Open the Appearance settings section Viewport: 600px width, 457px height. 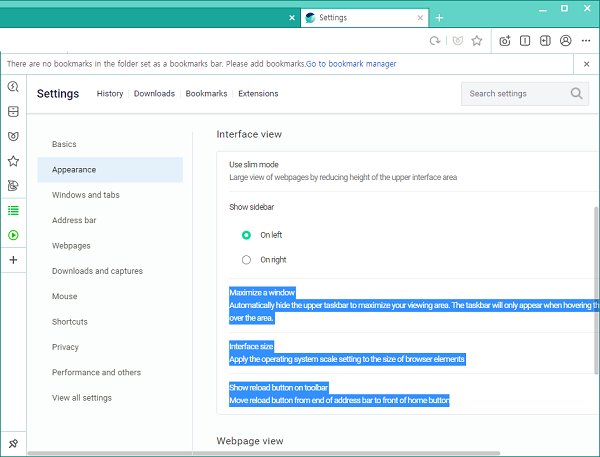tap(74, 170)
